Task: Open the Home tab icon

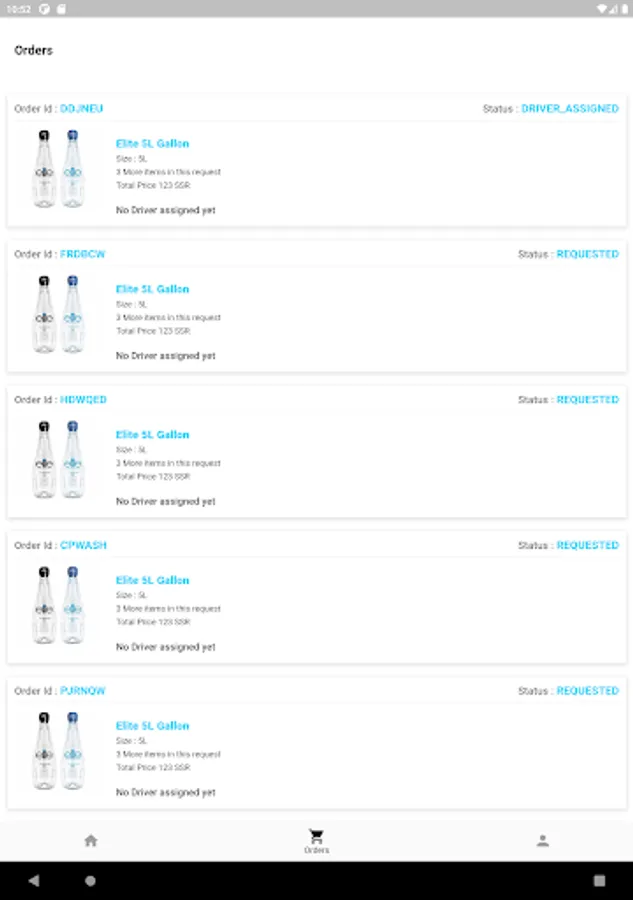Action: click(91, 841)
